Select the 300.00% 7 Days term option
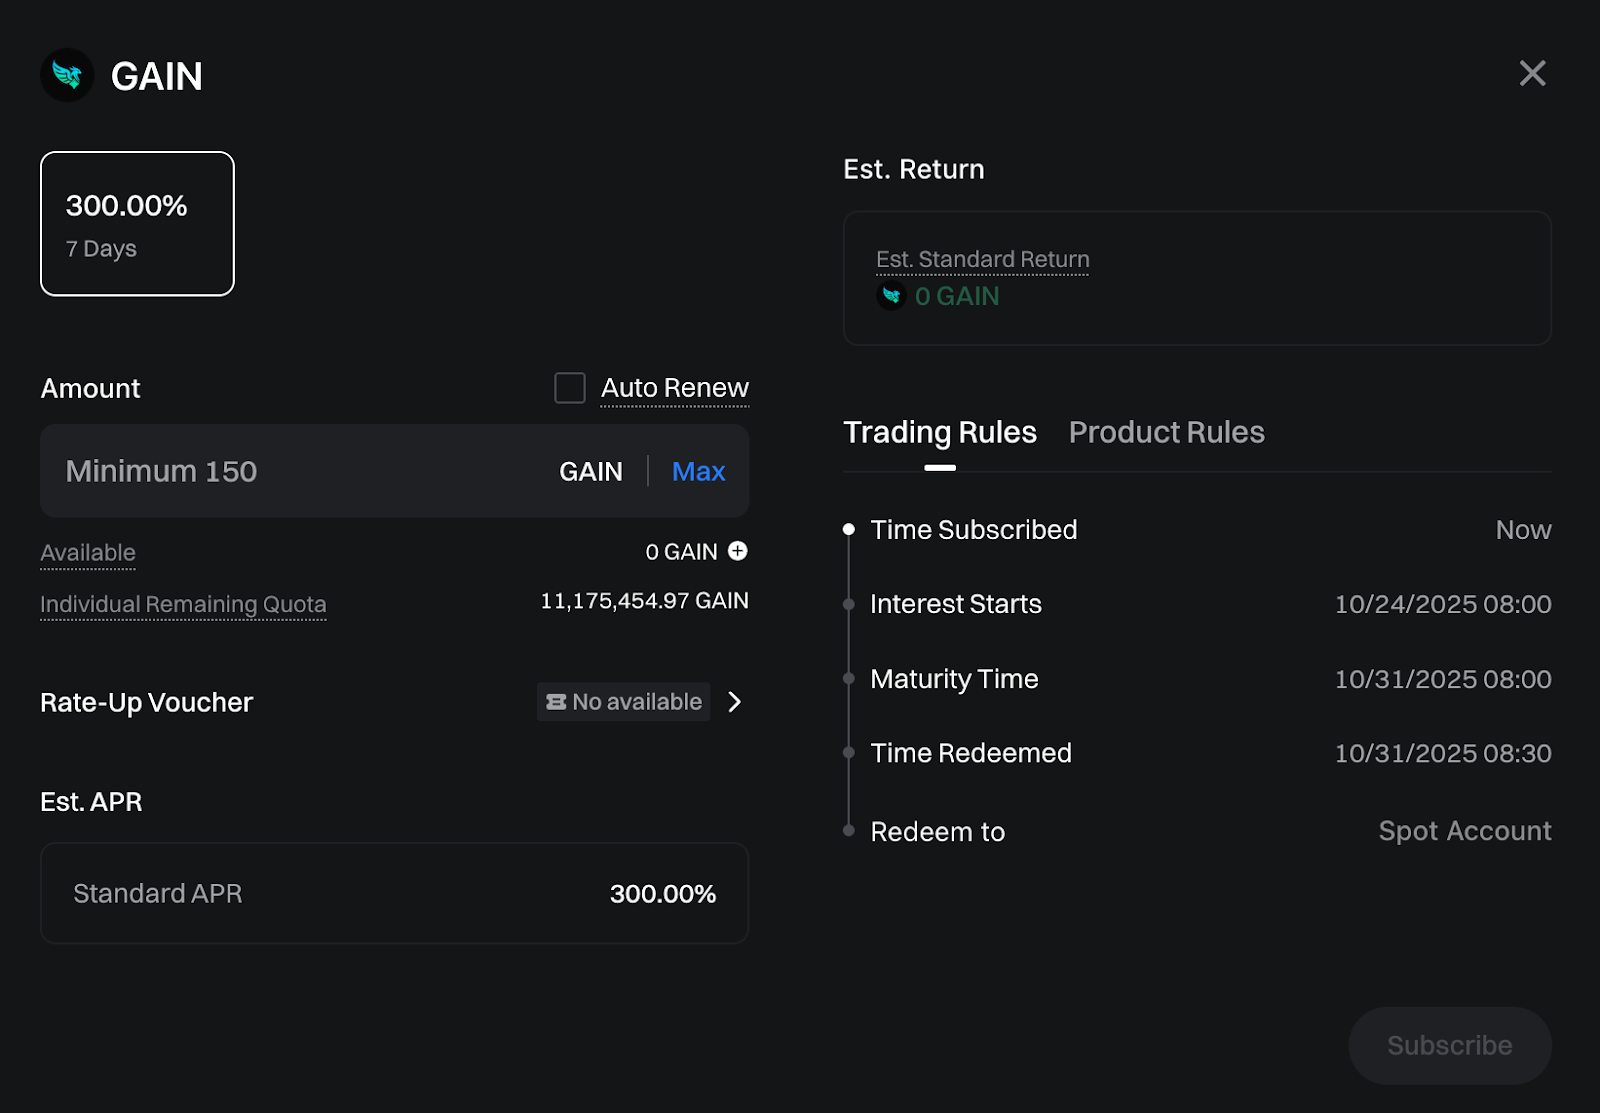Screen dimensions: 1600x1113 tap(137, 224)
